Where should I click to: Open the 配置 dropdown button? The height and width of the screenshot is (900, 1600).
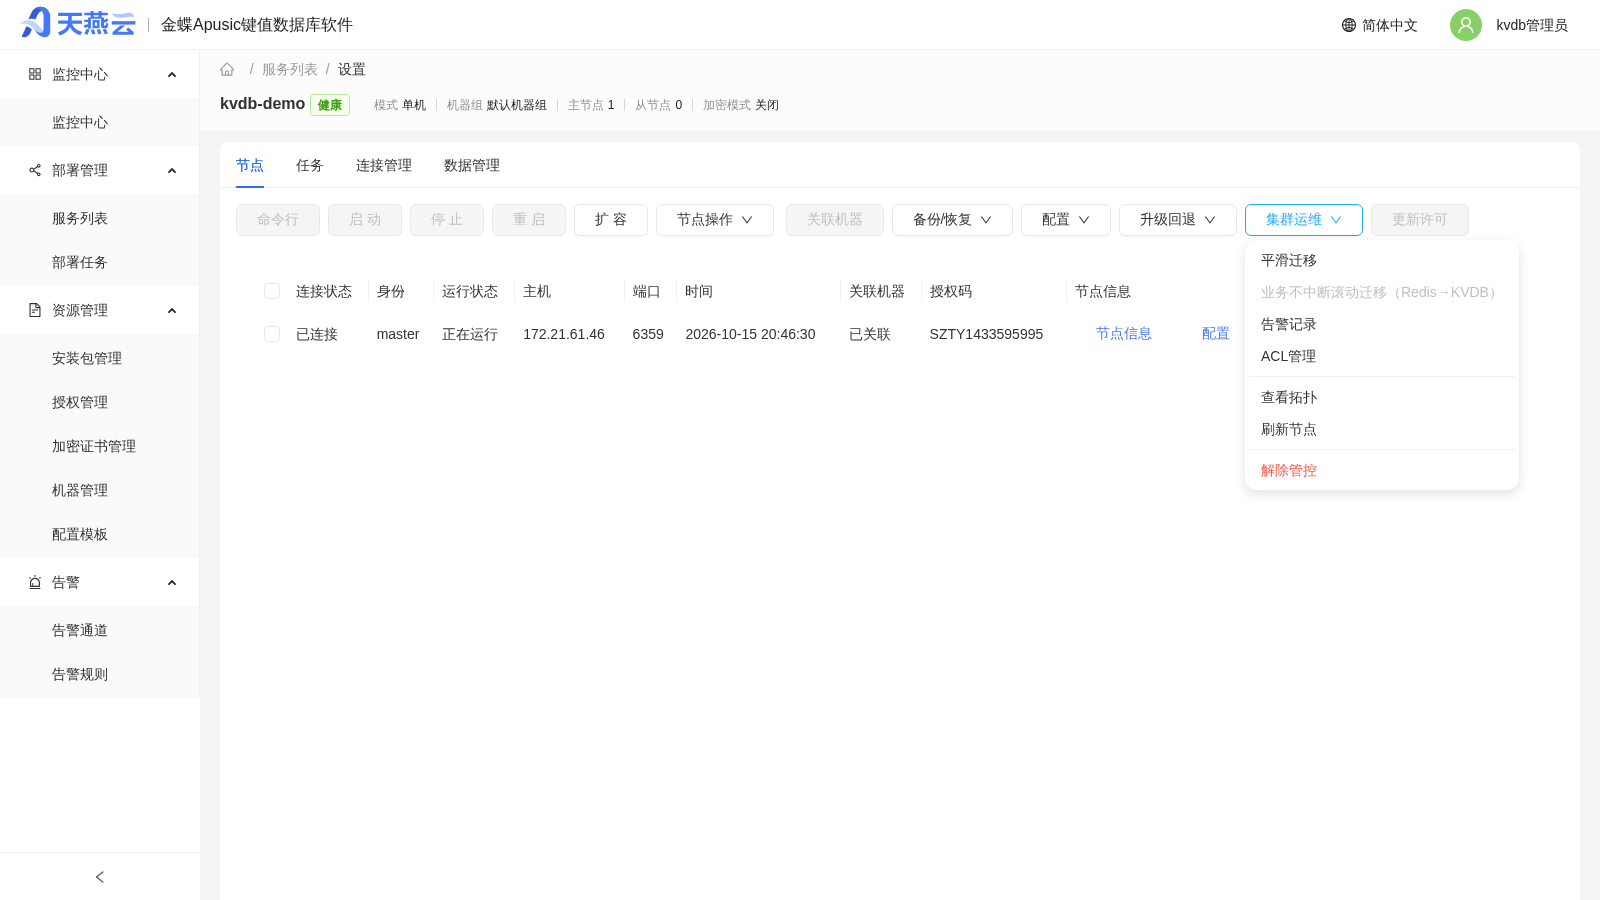(1066, 220)
